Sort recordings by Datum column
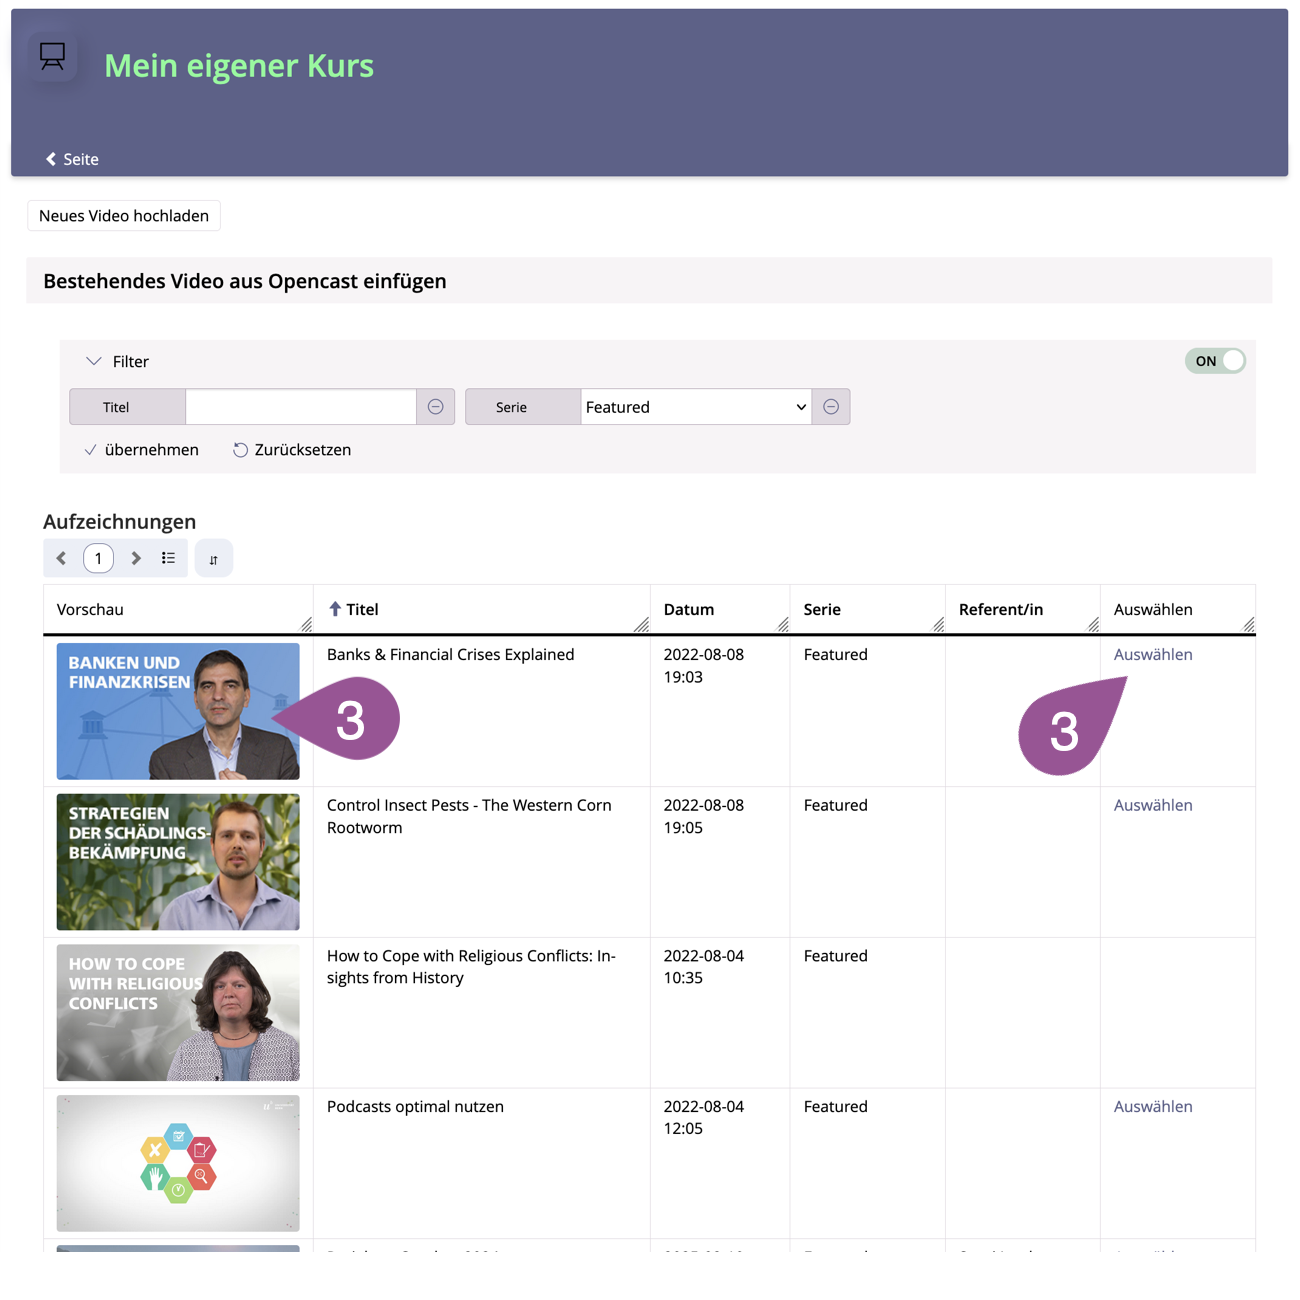The height and width of the screenshot is (1300, 1300). [689, 609]
